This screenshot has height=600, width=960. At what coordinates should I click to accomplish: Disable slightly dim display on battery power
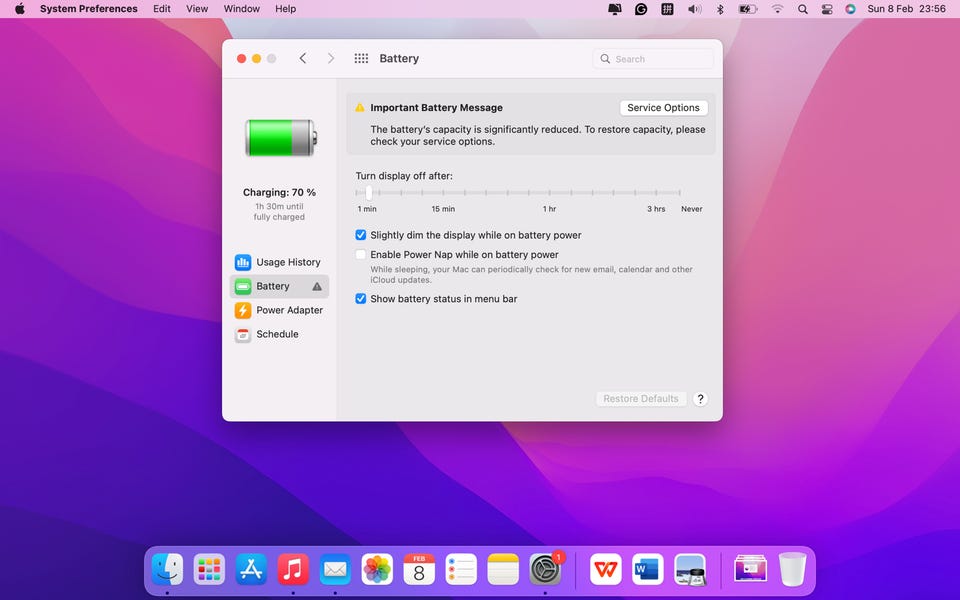coord(361,235)
